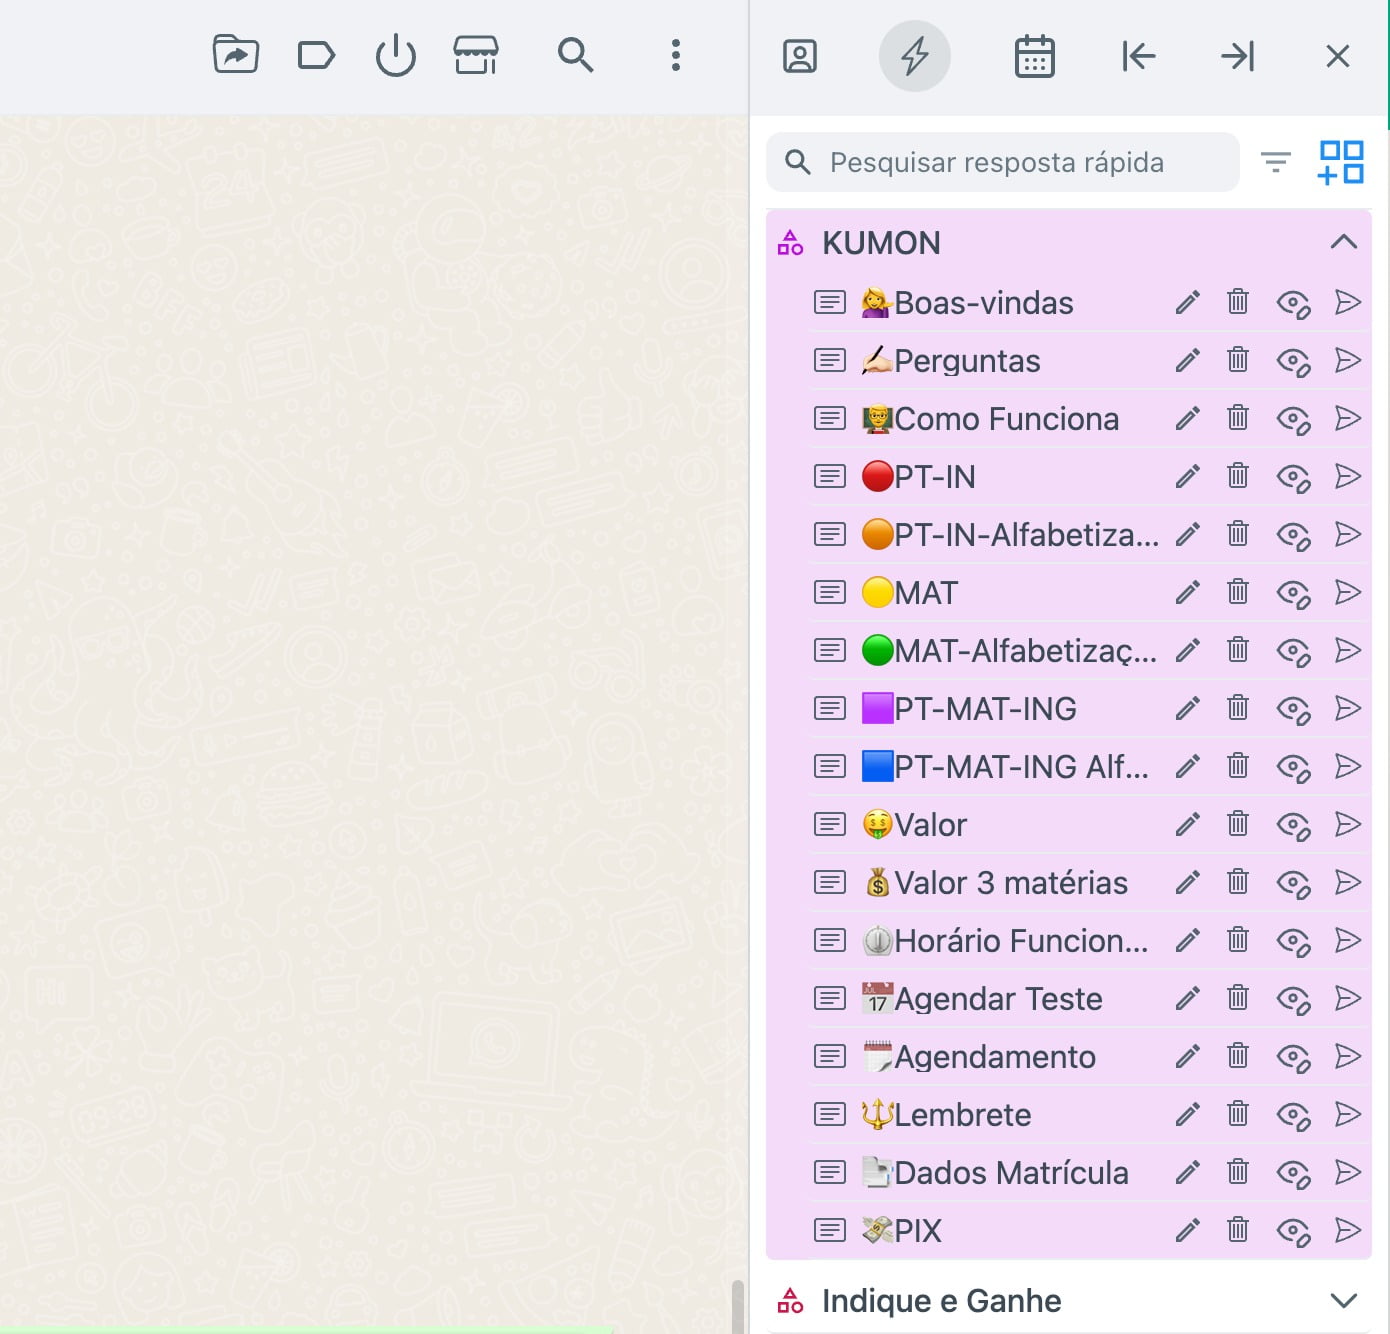Image resolution: width=1390 pixels, height=1334 pixels.
Task: Toggle preview eye for PIX reply
Action: pyautogui.click(x=1293, y=1231)
